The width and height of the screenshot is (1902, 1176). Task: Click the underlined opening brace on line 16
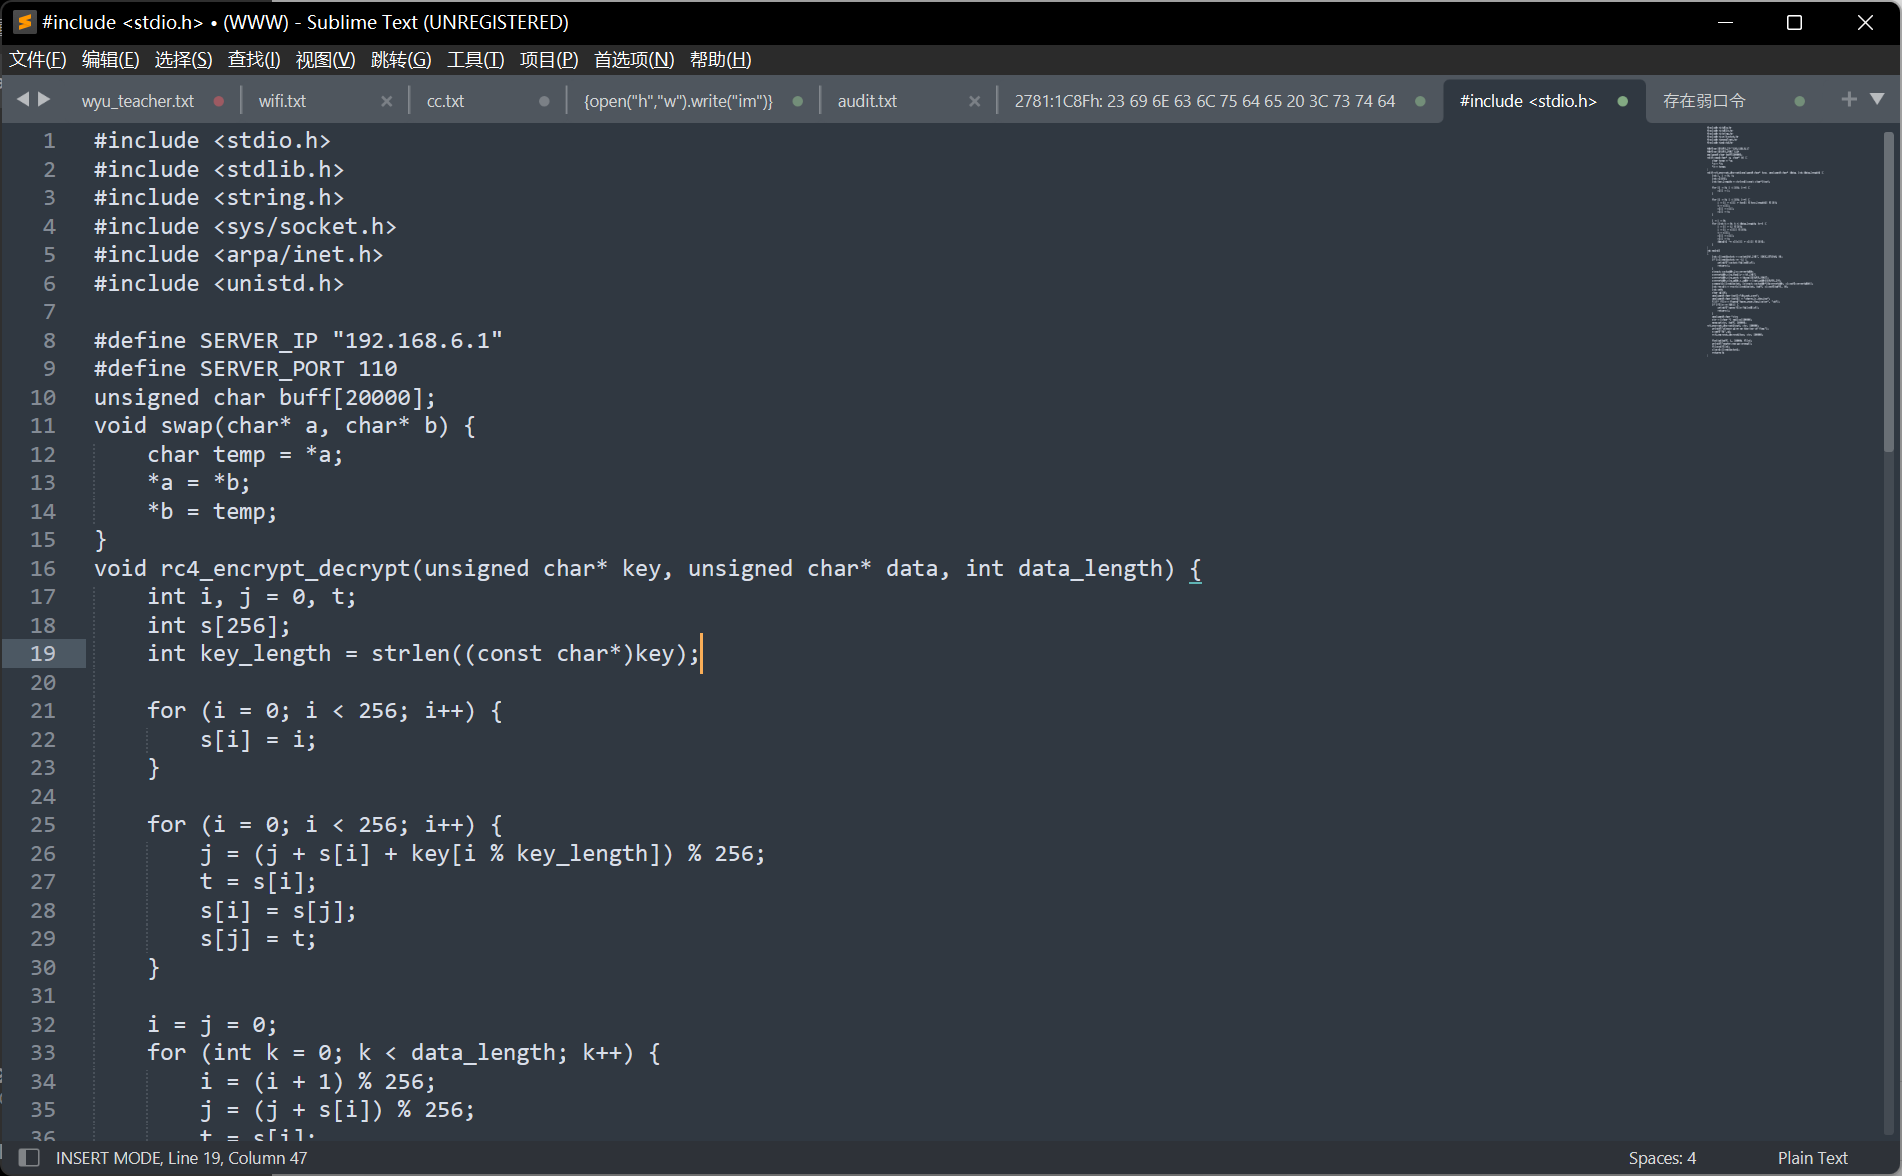click(x=1195, y=569)
